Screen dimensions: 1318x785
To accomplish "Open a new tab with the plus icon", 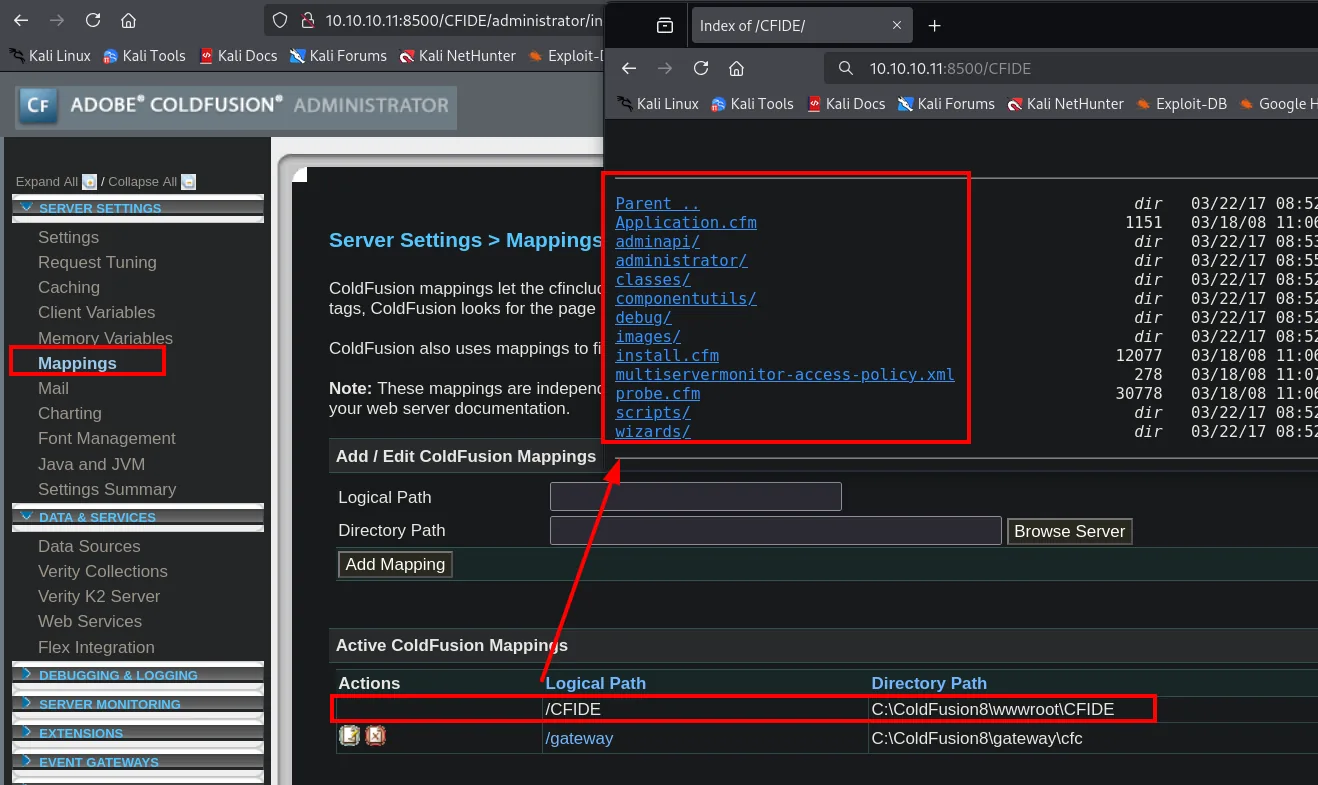I will coord(934,26).
